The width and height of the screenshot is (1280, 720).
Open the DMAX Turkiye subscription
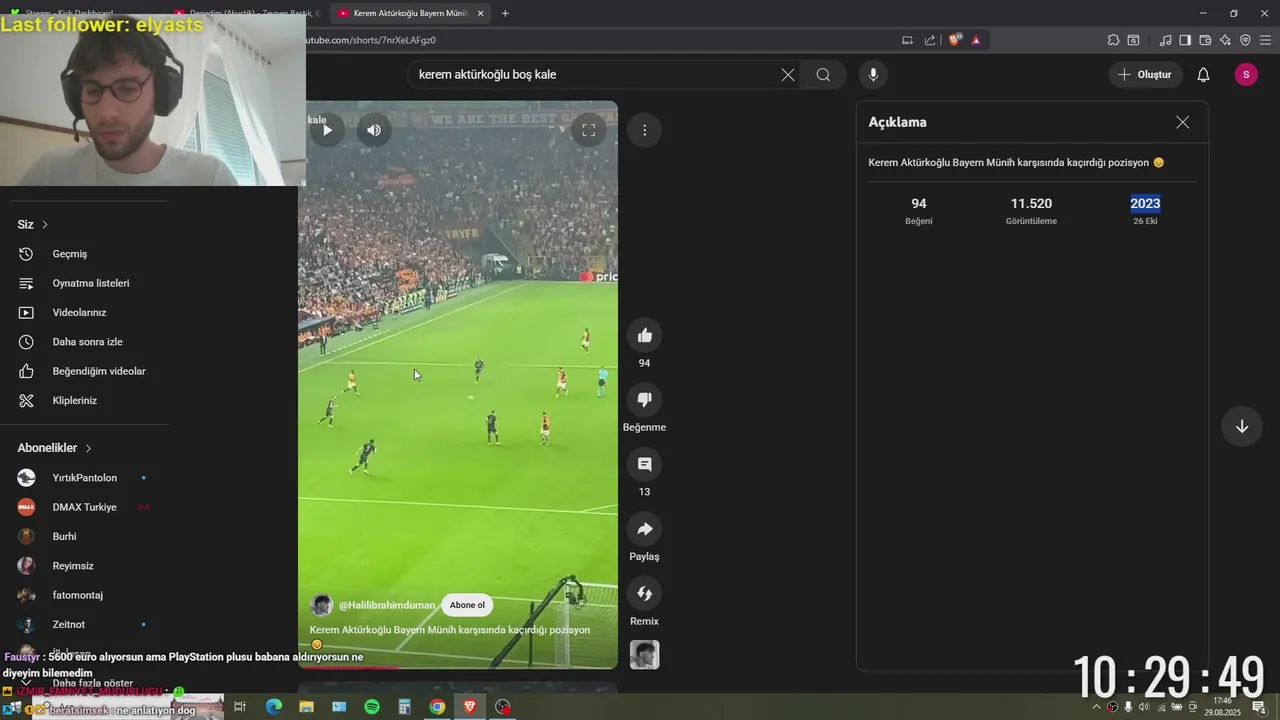pyautogui.click(x=85, y=507)
